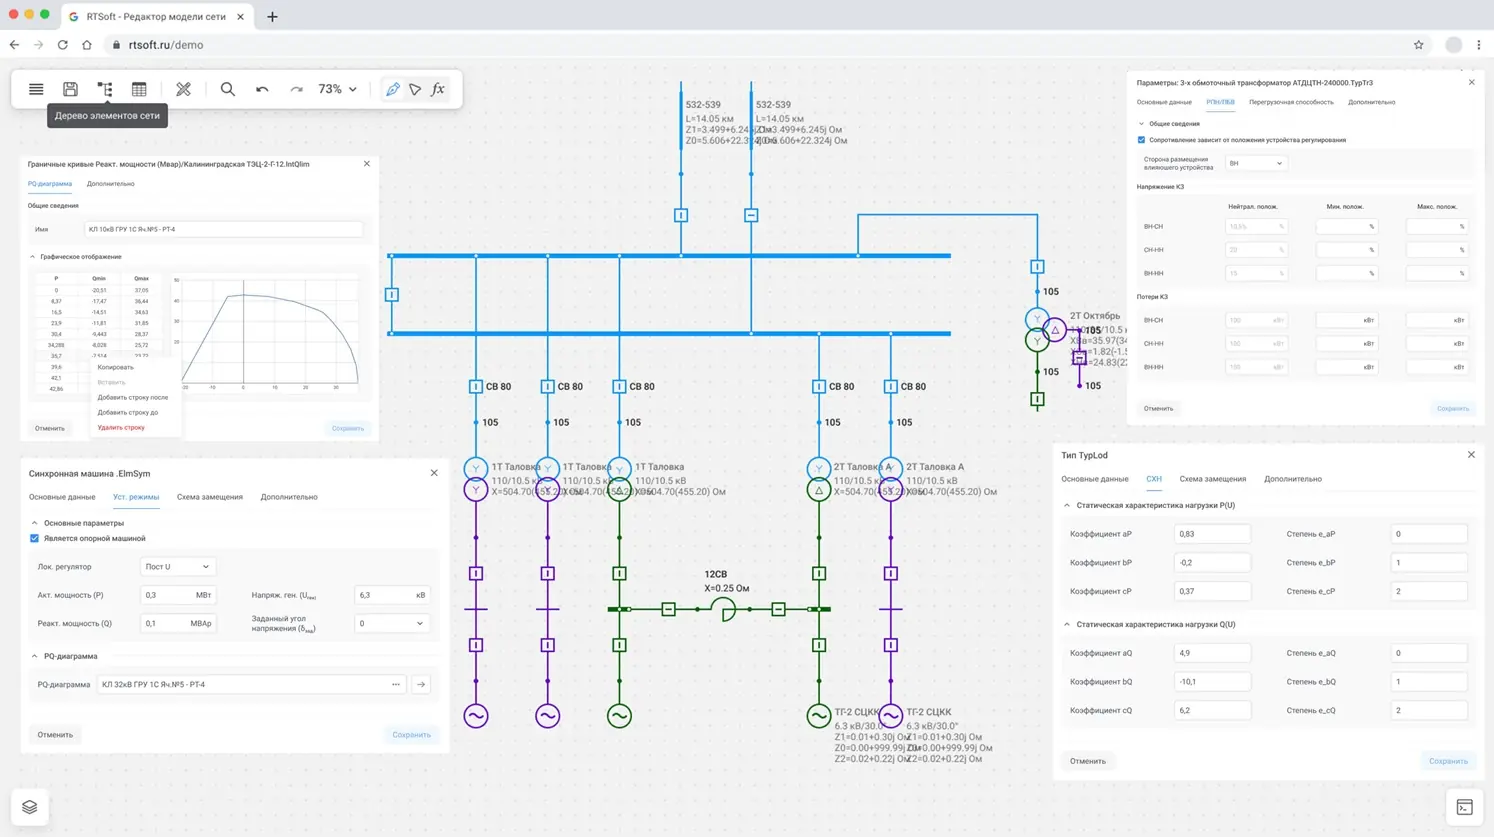Select the fx formula tool
Viewport: 1494px width, 837px height.
(438, 89)
